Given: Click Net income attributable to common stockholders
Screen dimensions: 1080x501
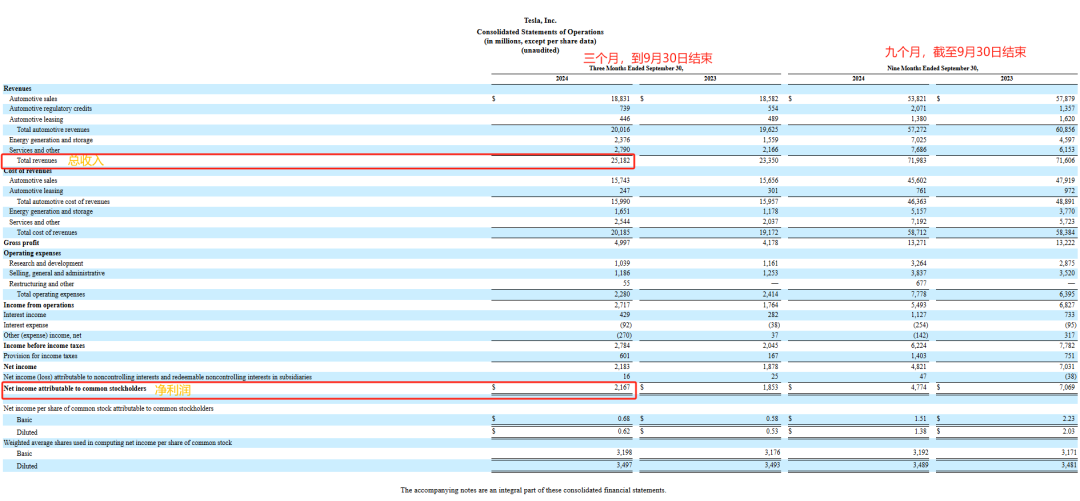Looking at the screenshot, I should click(x=75, y=387).
